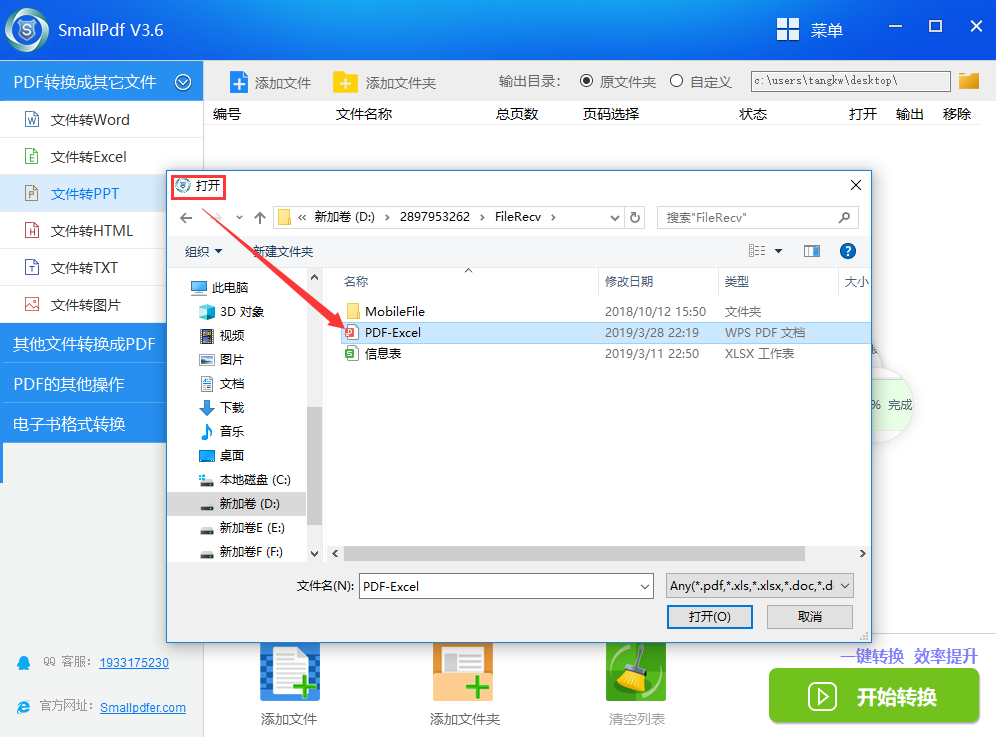Click the 文件名 input field
Viewport: 996px width, 737px height.
[x=506, y=586]
